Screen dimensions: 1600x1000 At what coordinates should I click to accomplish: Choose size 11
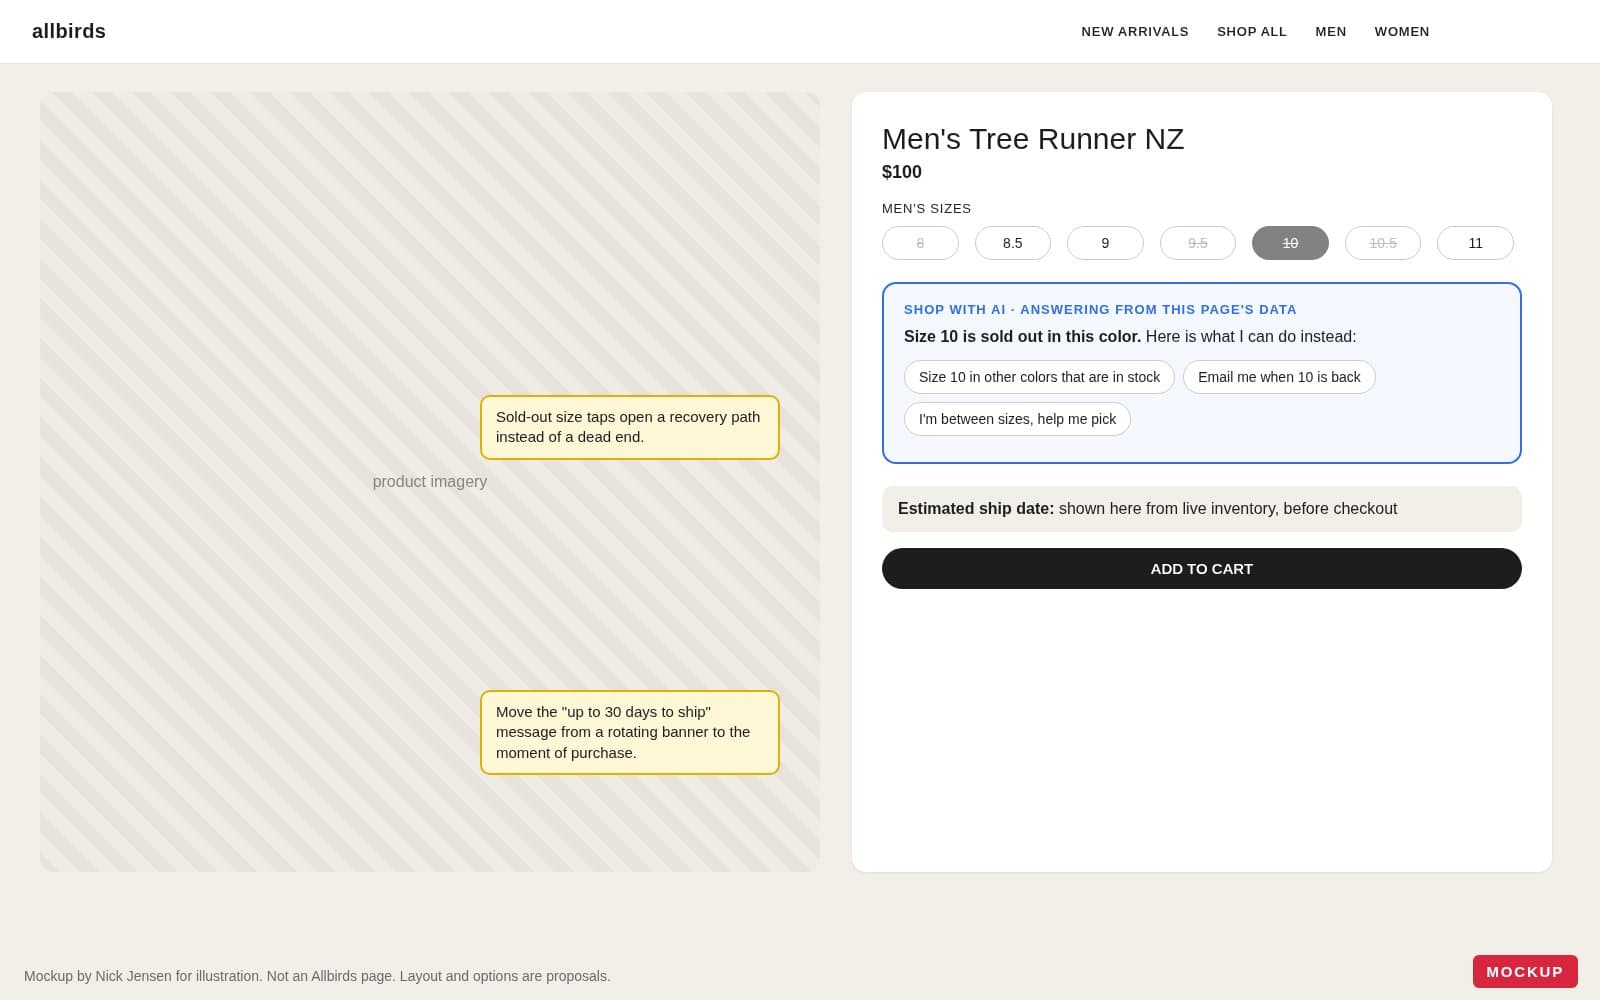pyautogui.click(x=1475, y=243)
